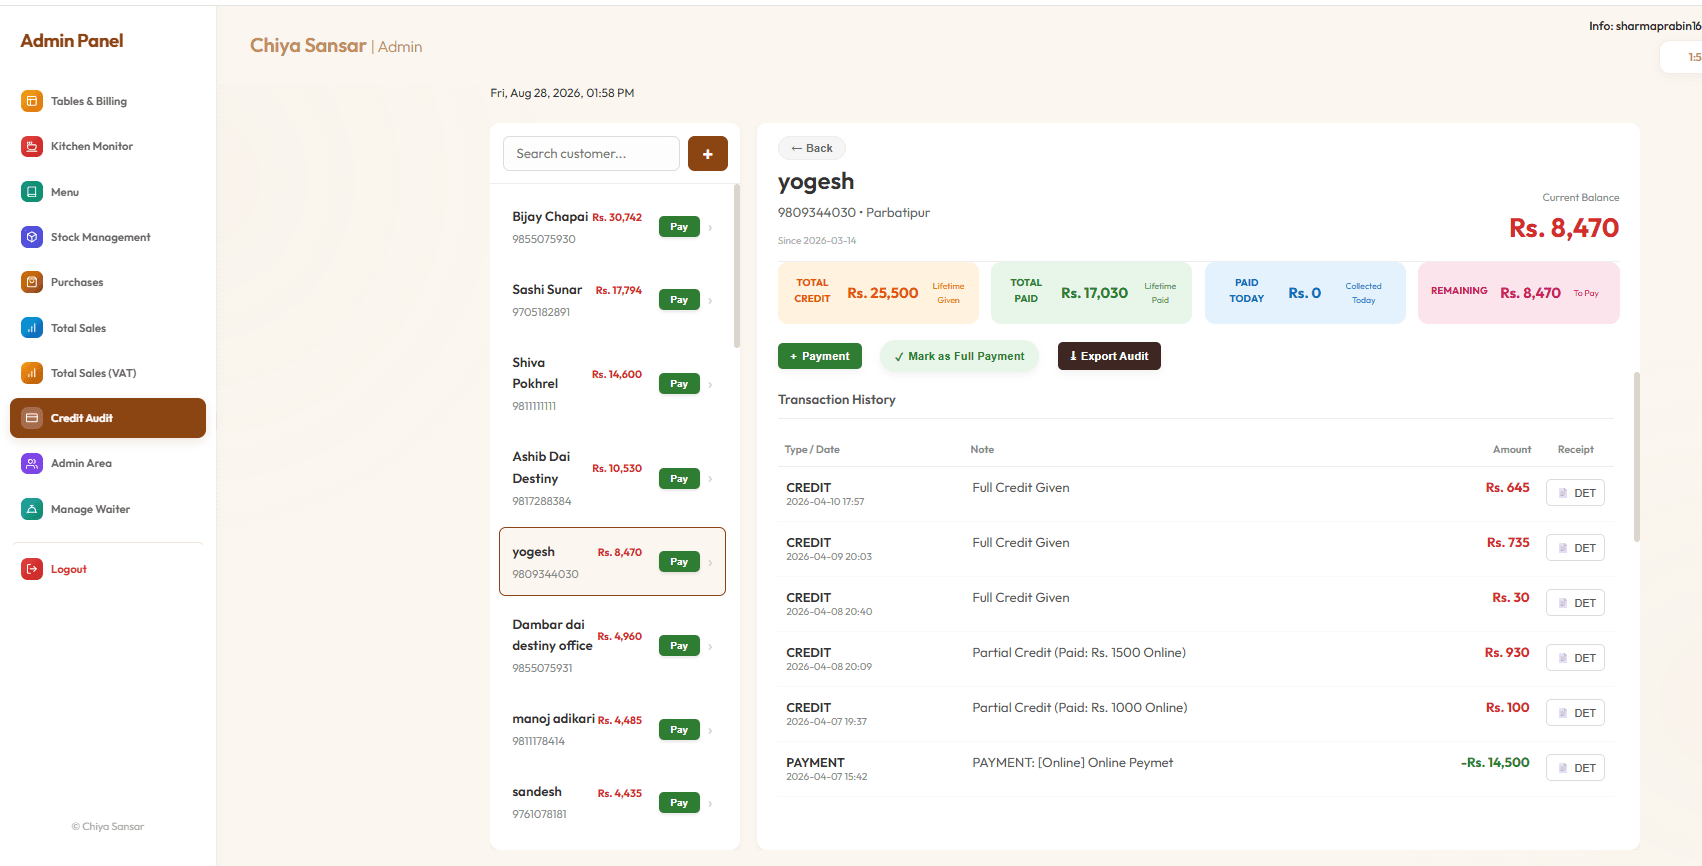1702x866 pixels.
Task: Click Total Sales (VAT) chart icon
Action: 32,373
